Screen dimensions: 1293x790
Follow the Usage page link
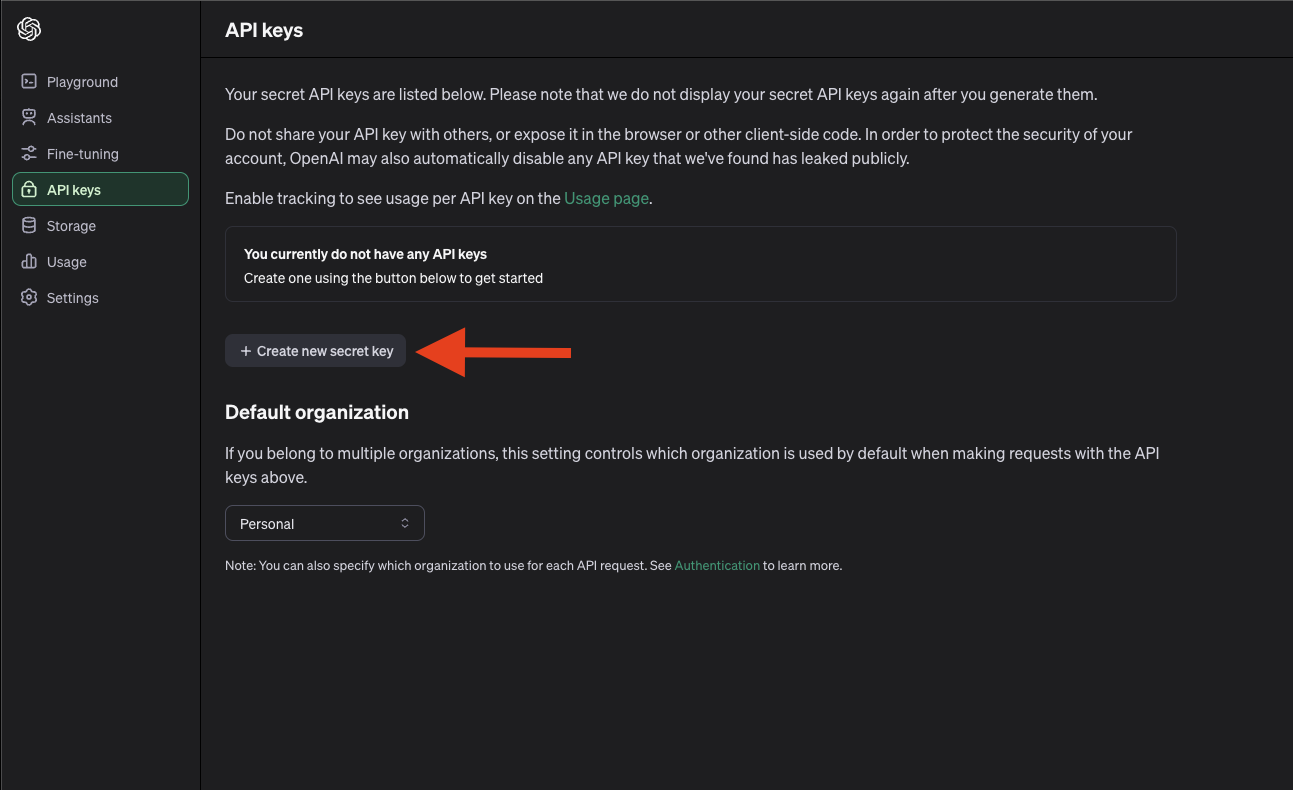tap(607, 198)
